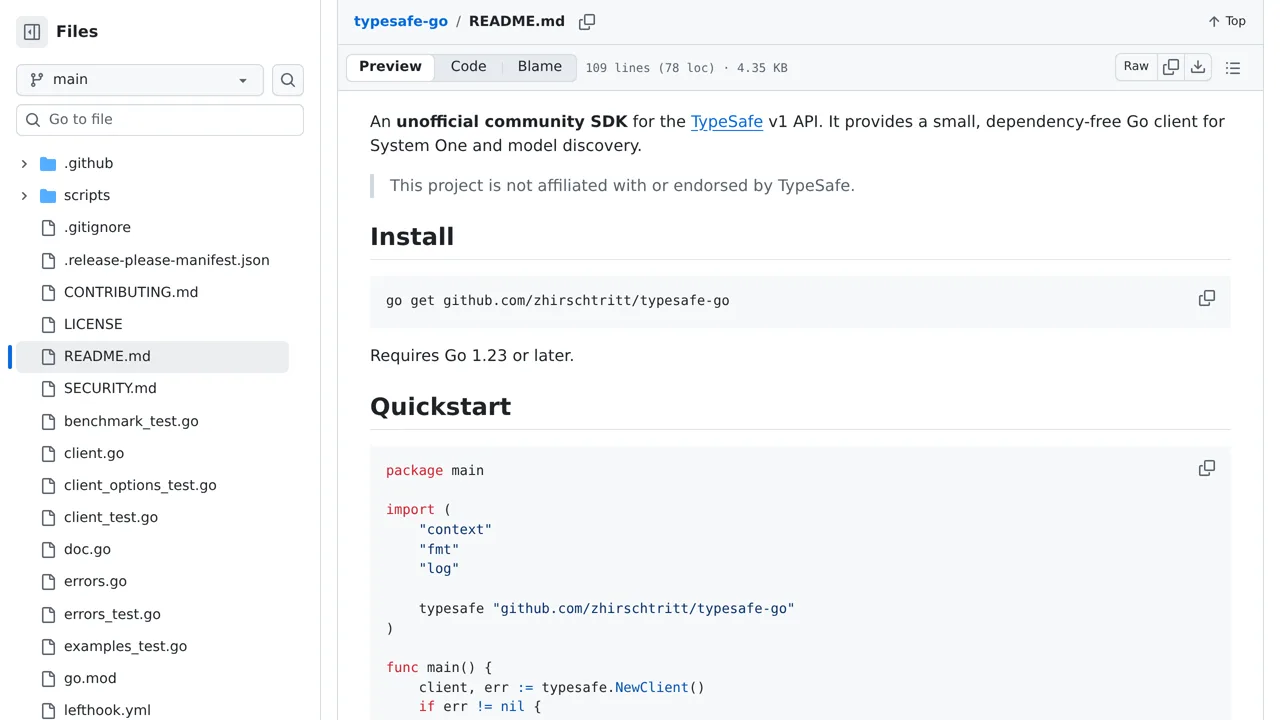The width and height of the screenshot is (1280, 720).
Task: Focus the Go to file input
Action: (x=160, y=120)
